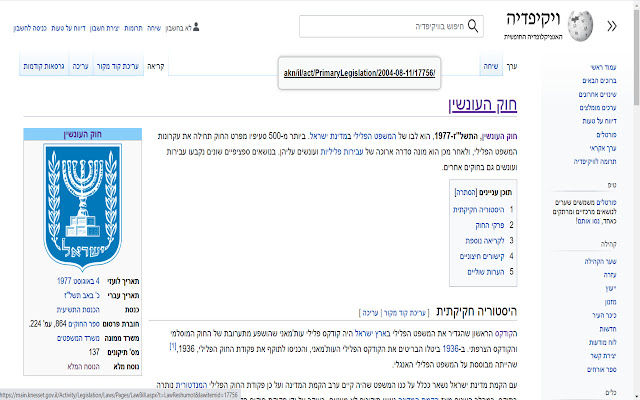
Task: Open the 4 באוגוסט 1977 date link in the infobox
Action: tap(78, 281)
